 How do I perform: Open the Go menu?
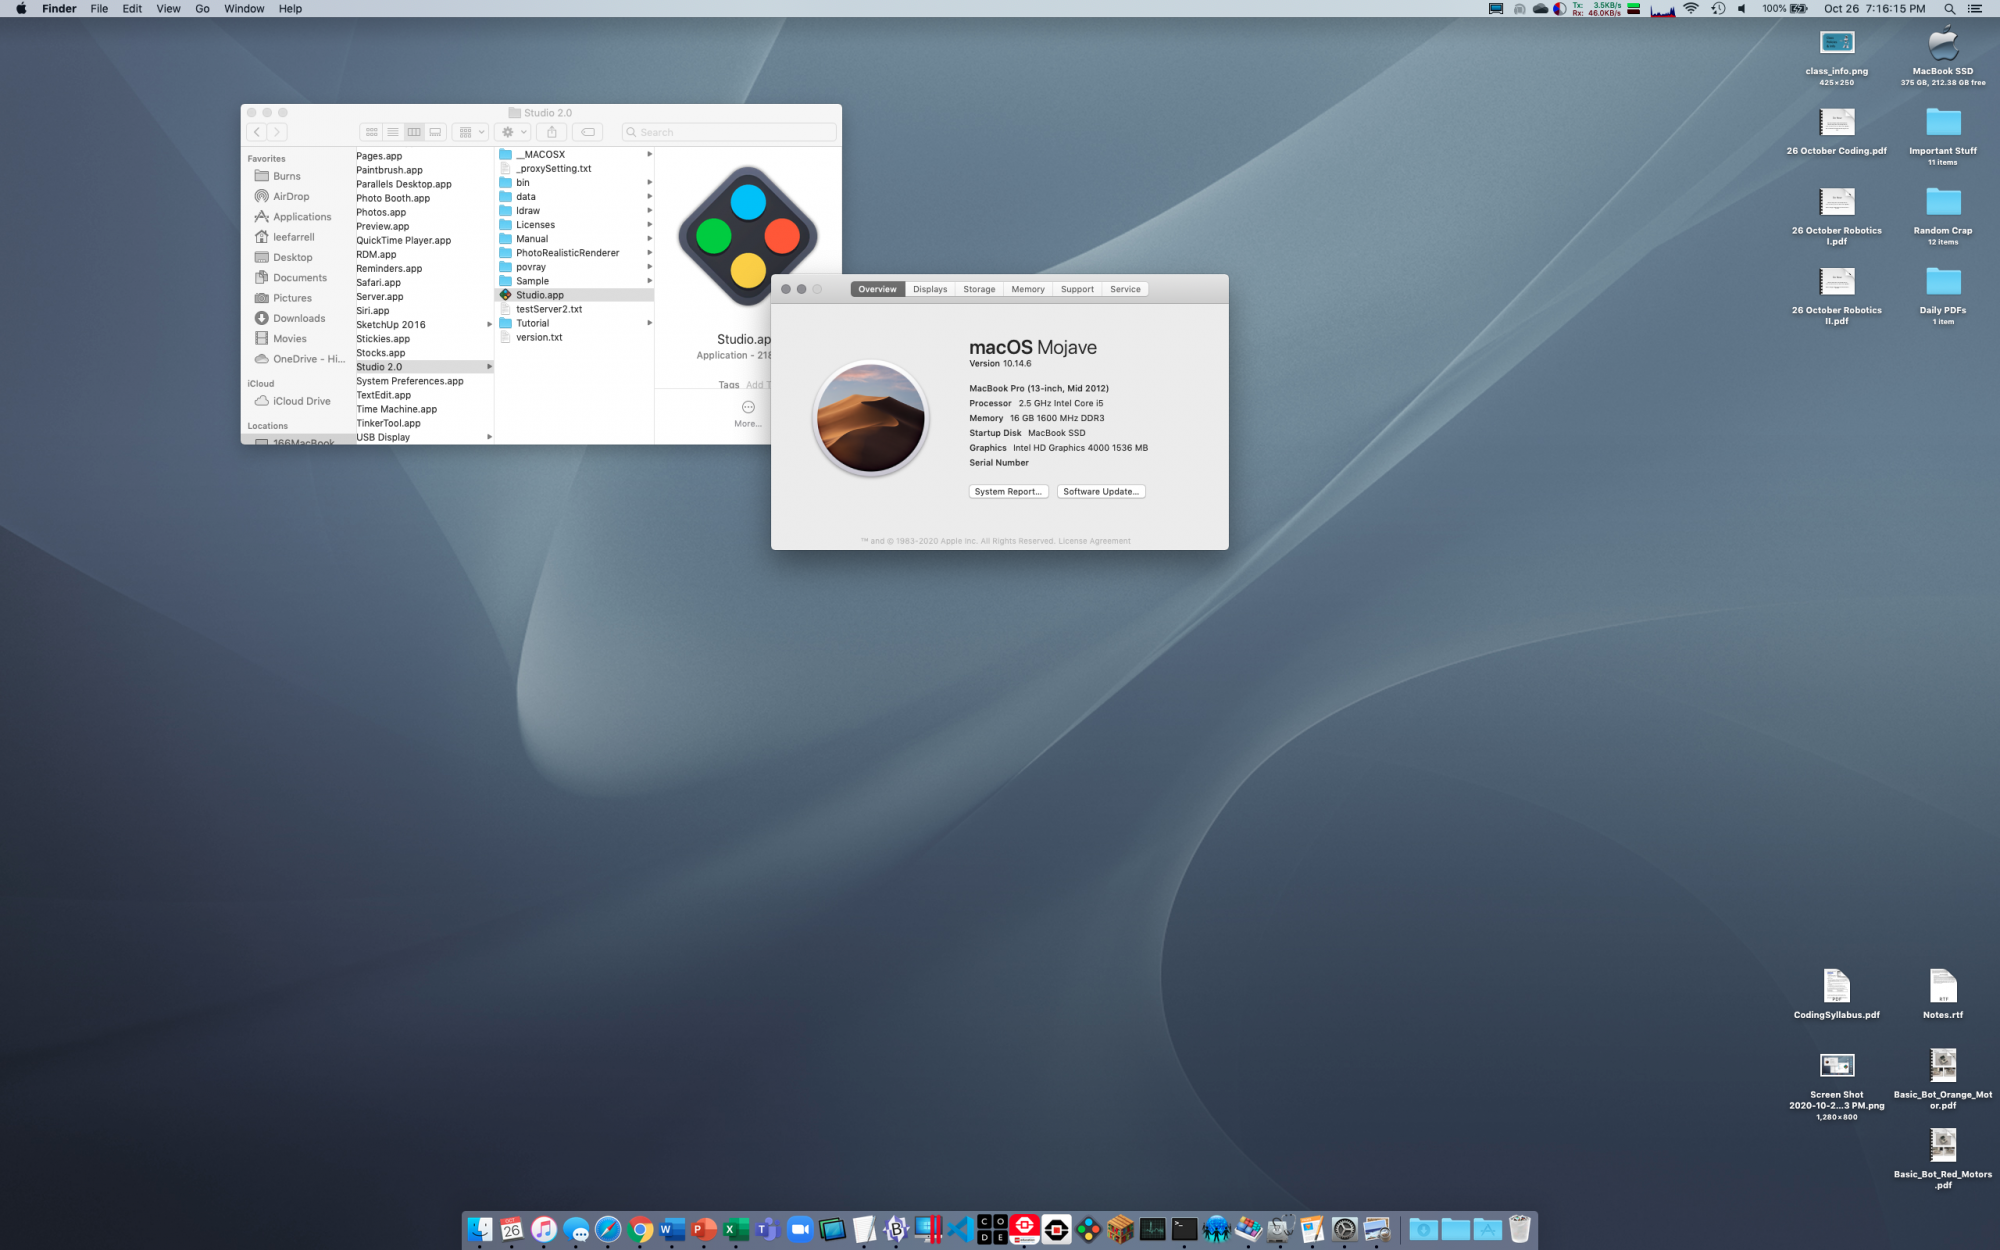click(x=202, y=9)
